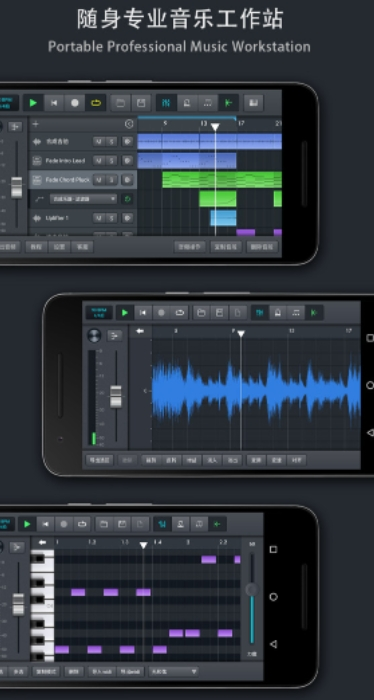This screenshot has width=374, height=700.
Task: Click the playhead marker above the waveform
Action: (x=241, y=333)
